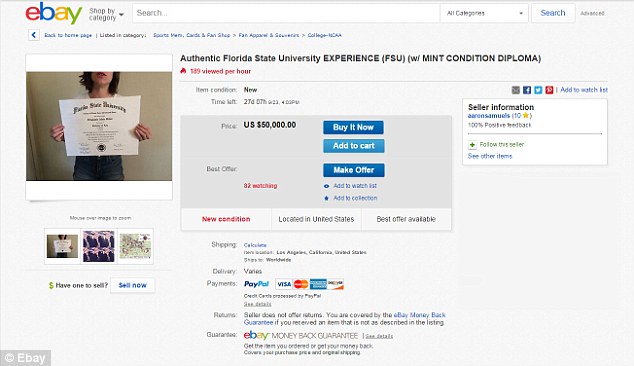Click the Calculate shipping link

[255, 245]
